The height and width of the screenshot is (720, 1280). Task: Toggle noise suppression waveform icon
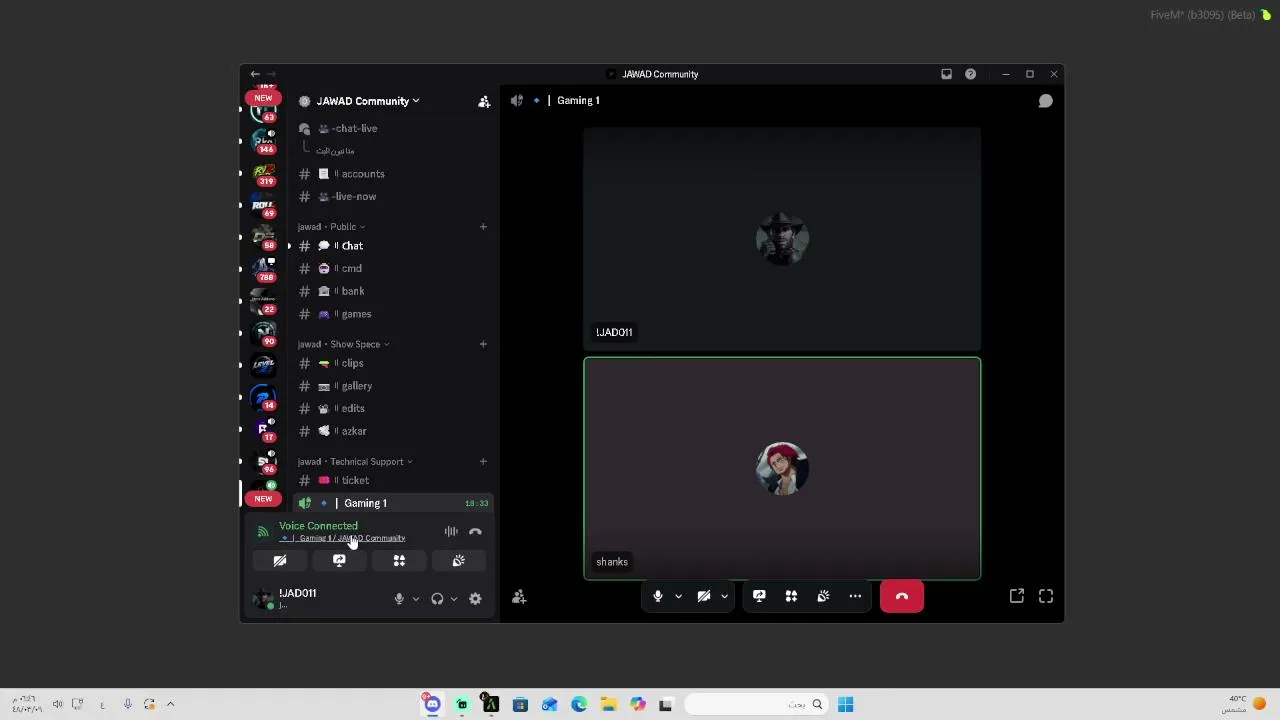451,532
